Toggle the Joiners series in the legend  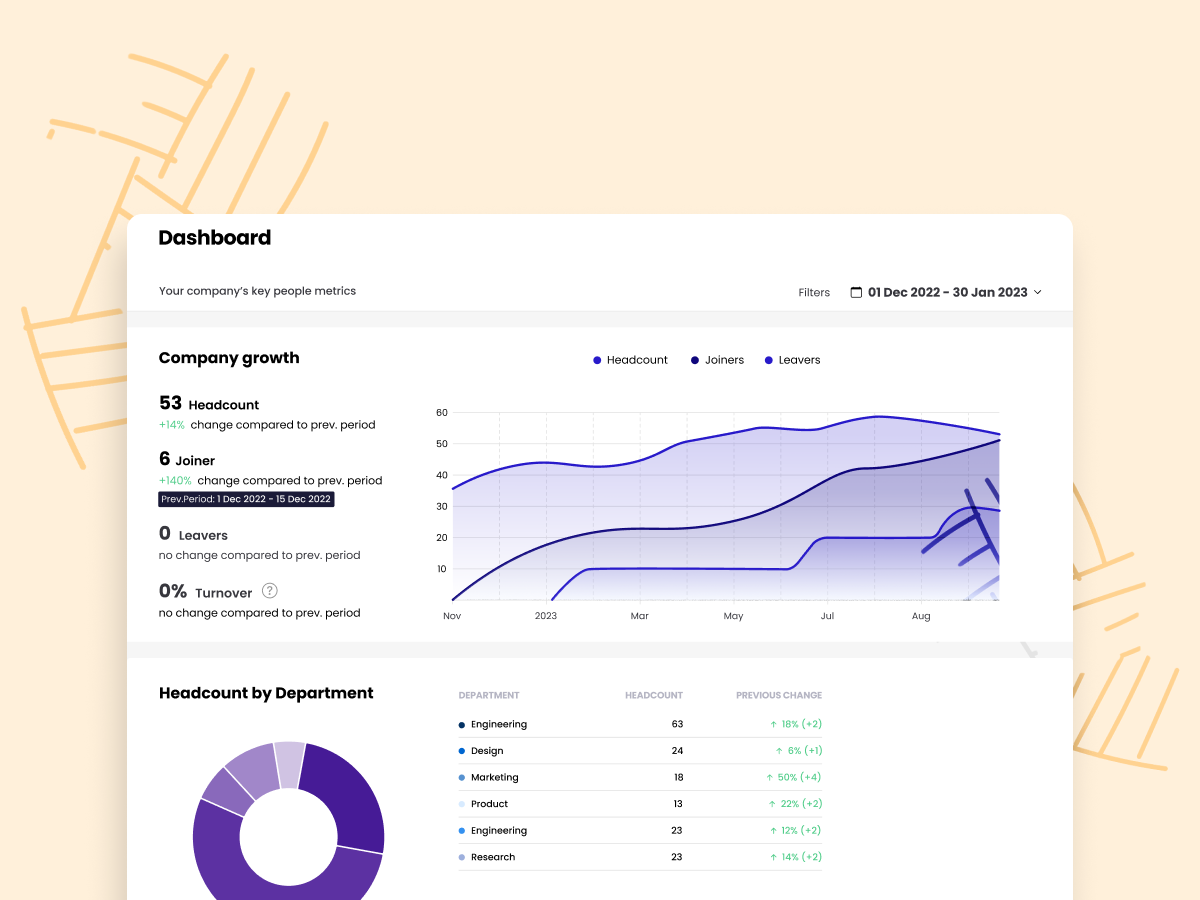click(x=717, y=359)
